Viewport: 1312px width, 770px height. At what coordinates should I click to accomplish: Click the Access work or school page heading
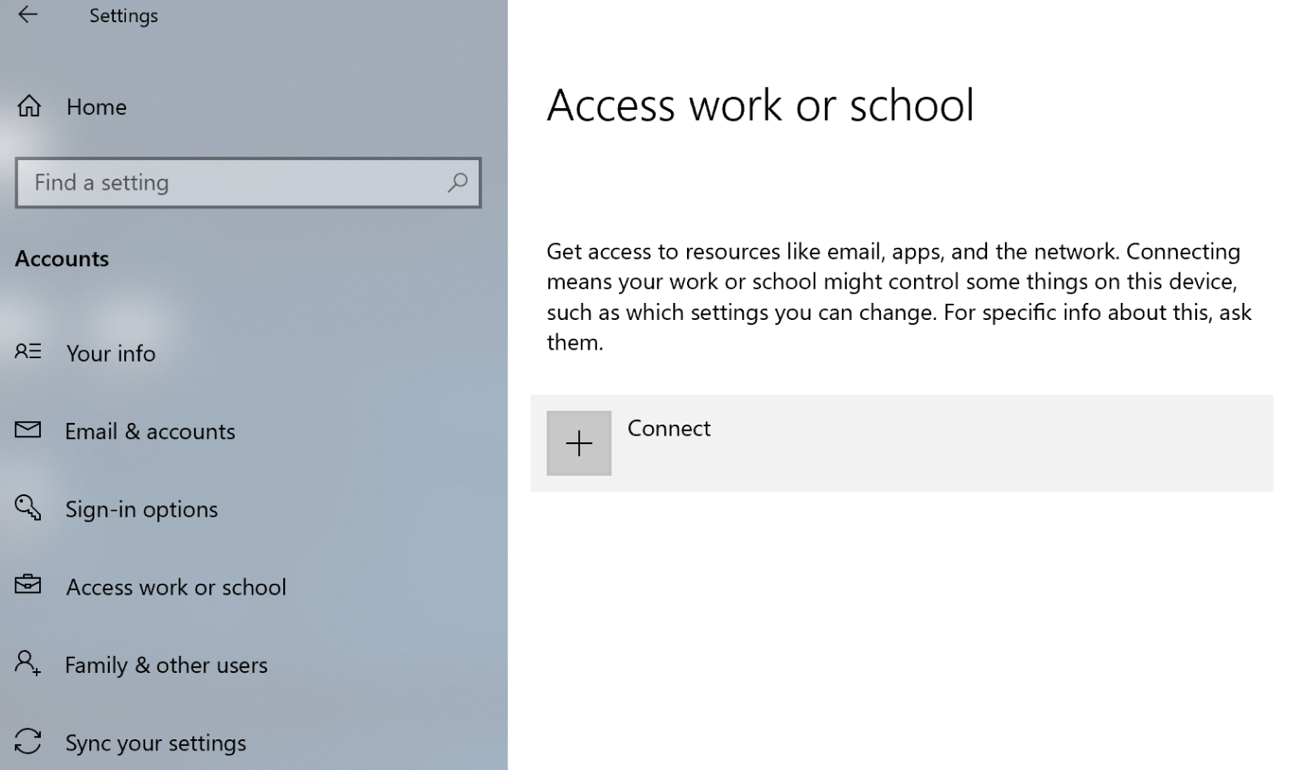tap(760, 105)
